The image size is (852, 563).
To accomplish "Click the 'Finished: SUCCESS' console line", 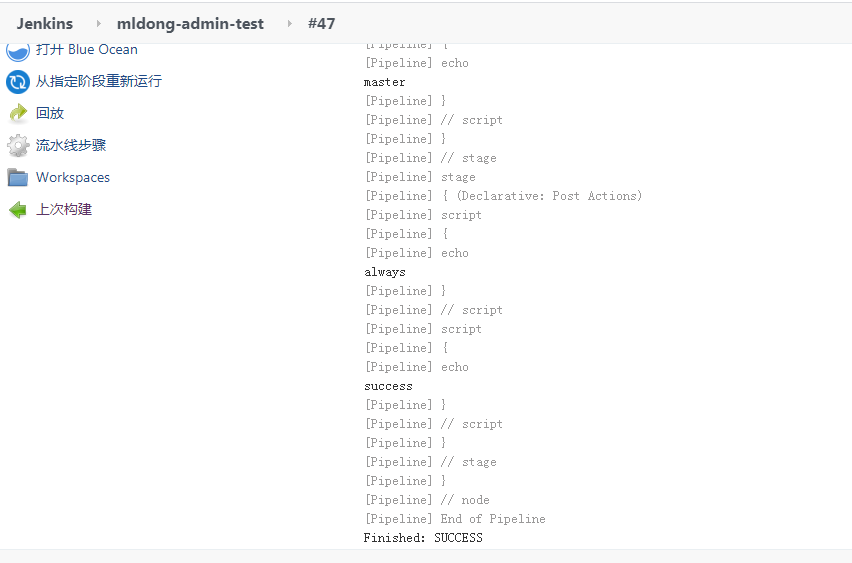I will coord(423,538).
